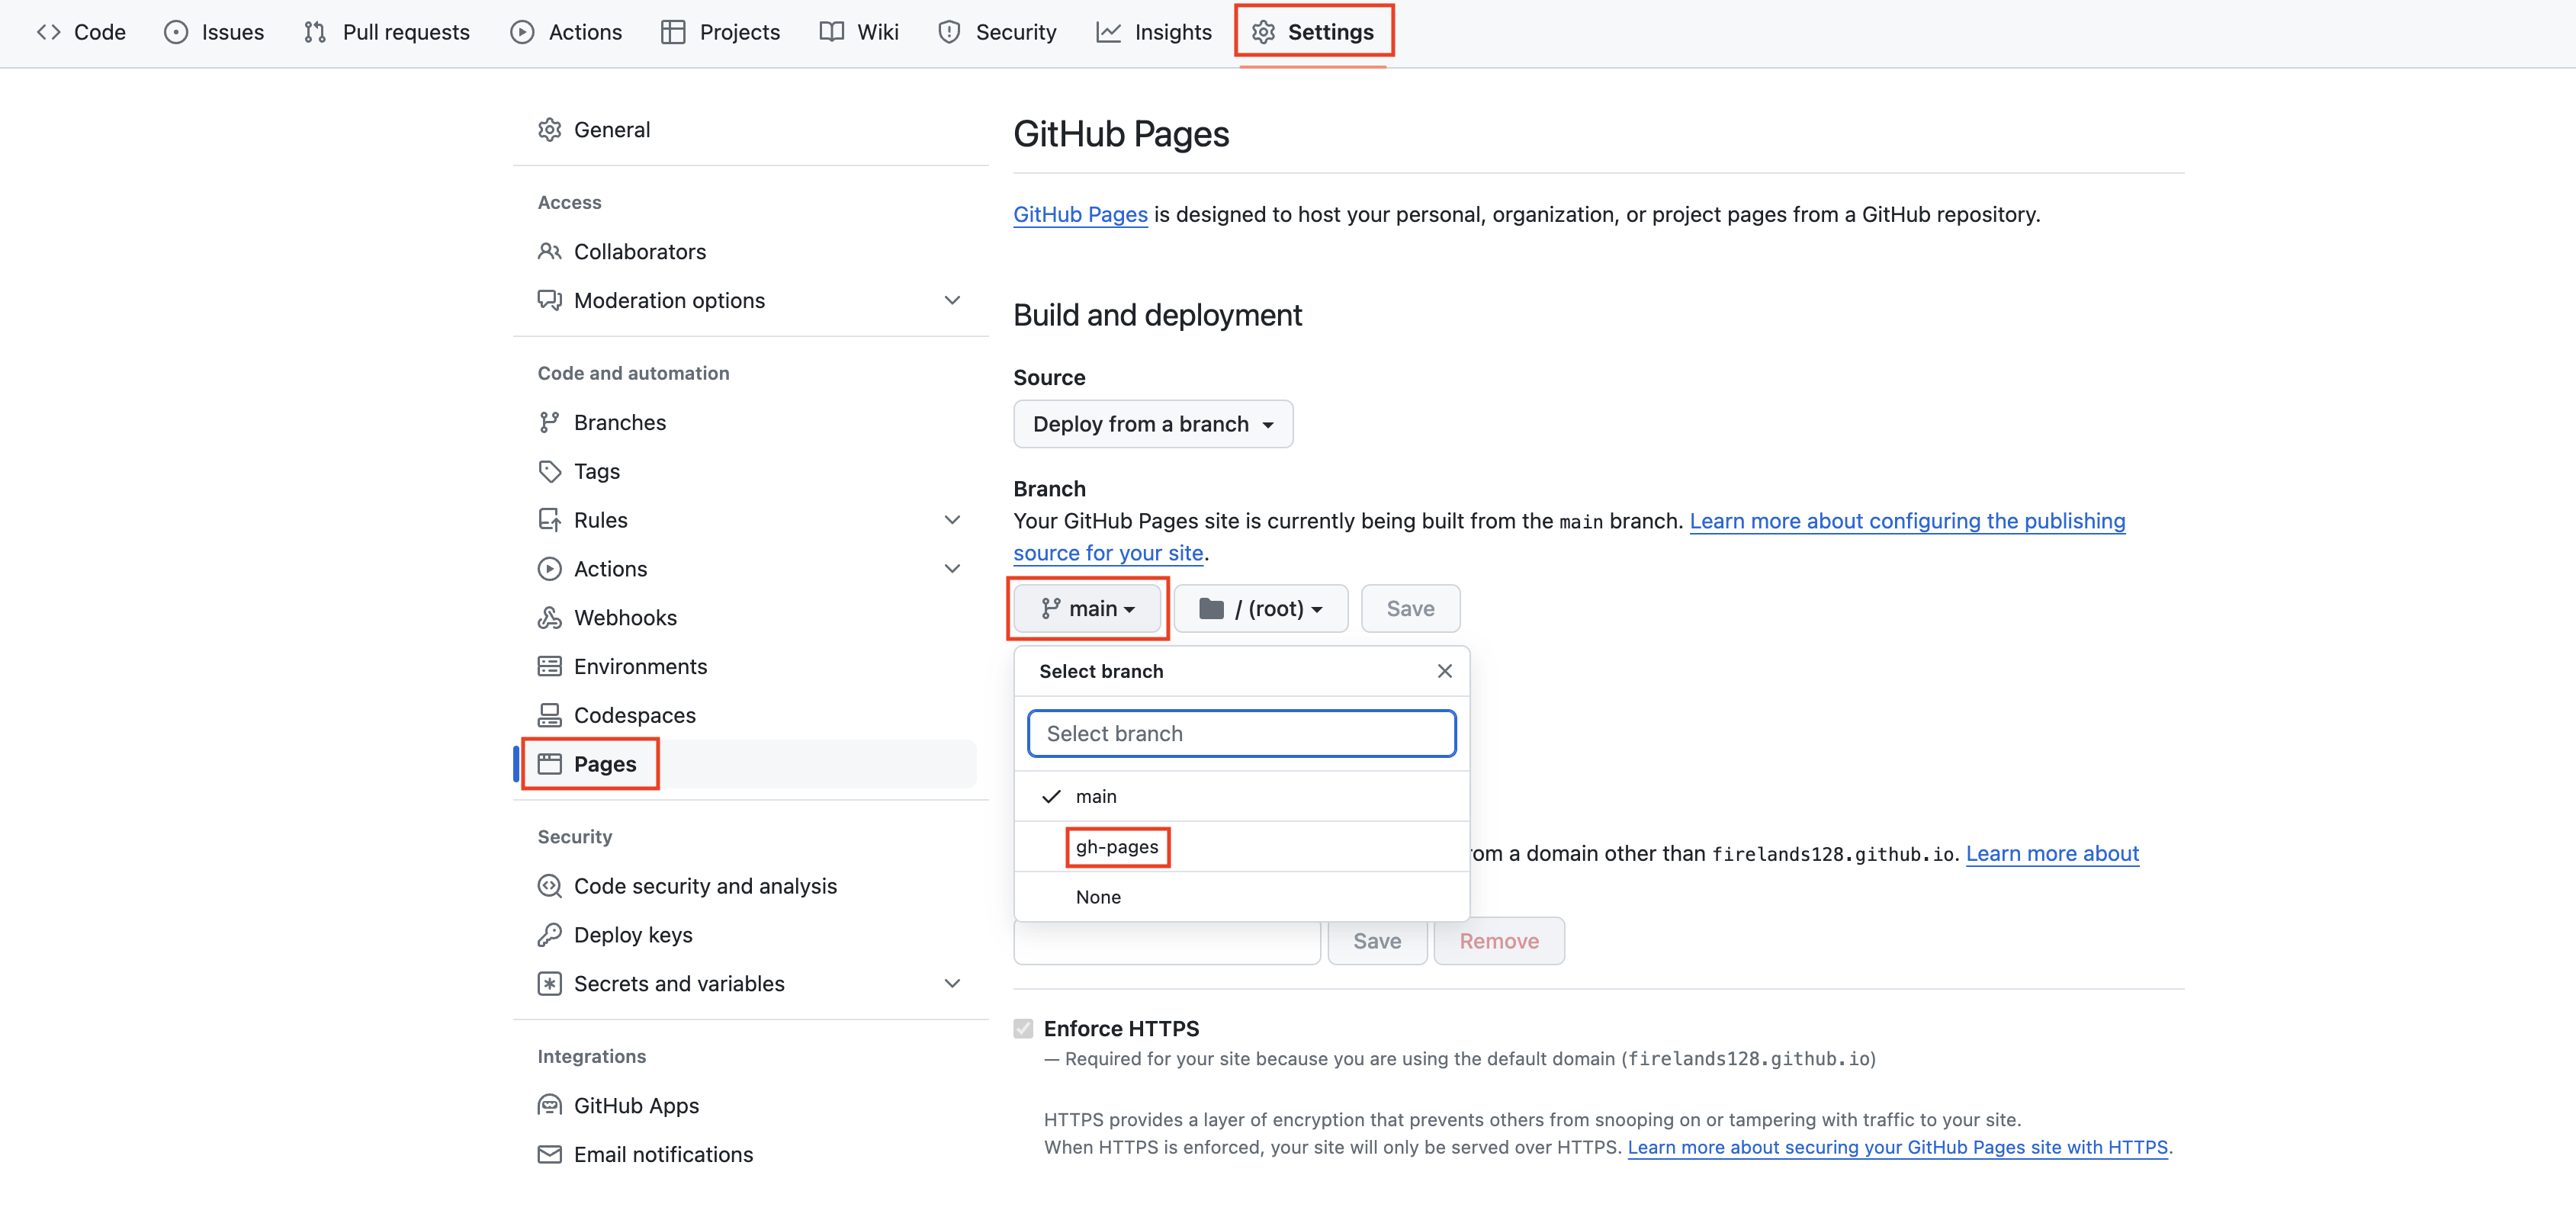Follow the GitHub Pages documentation link
This screenshot has height=1220, width=2576.
[1080, 215]
